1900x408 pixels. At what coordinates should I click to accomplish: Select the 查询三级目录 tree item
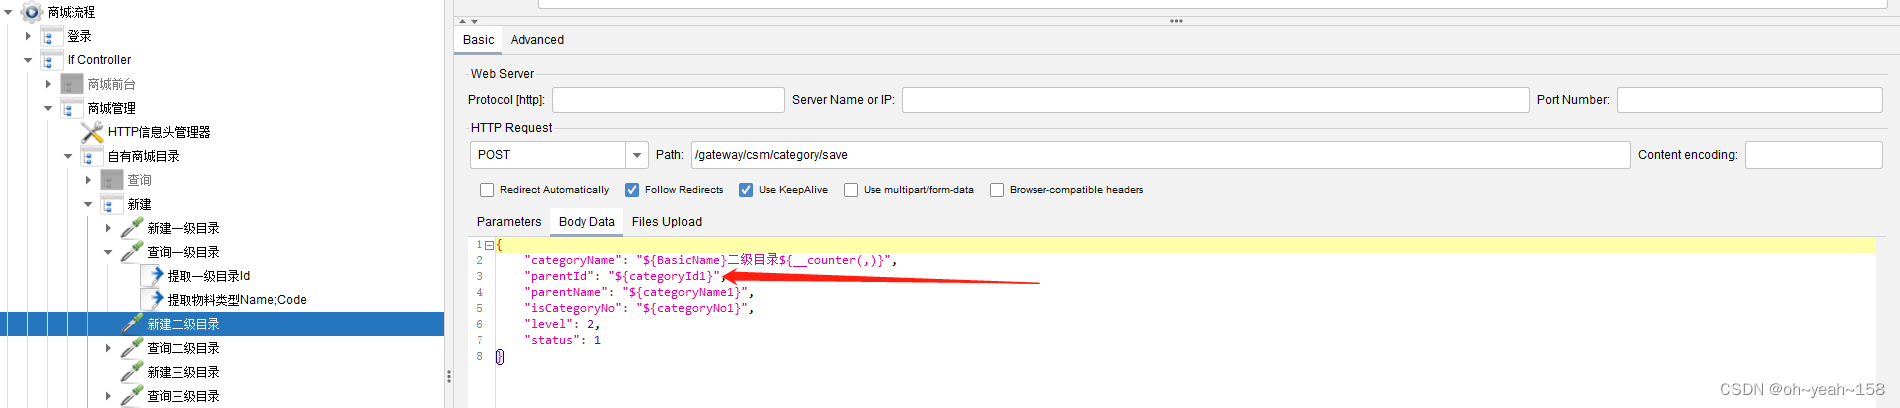[183, 396]
